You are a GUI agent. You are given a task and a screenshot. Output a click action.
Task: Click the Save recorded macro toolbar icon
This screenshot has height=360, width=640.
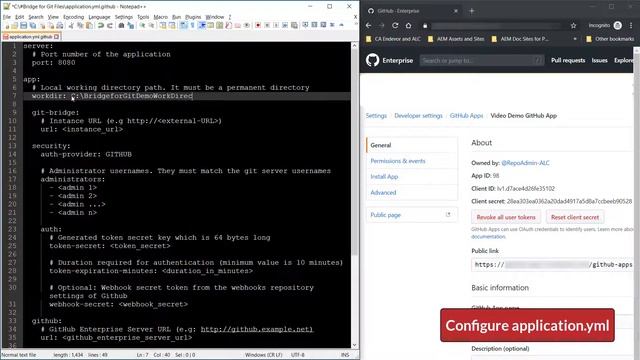(x=294, y=25)
